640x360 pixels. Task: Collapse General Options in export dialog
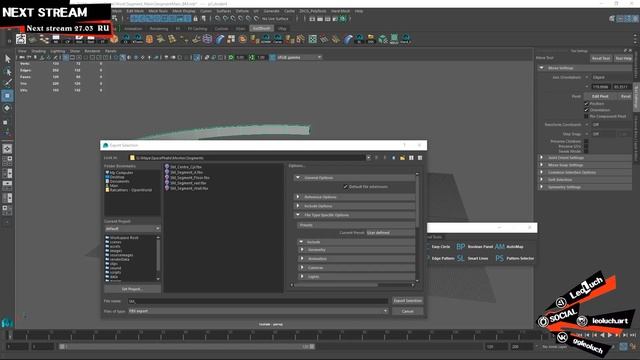[x=354, y=178]
